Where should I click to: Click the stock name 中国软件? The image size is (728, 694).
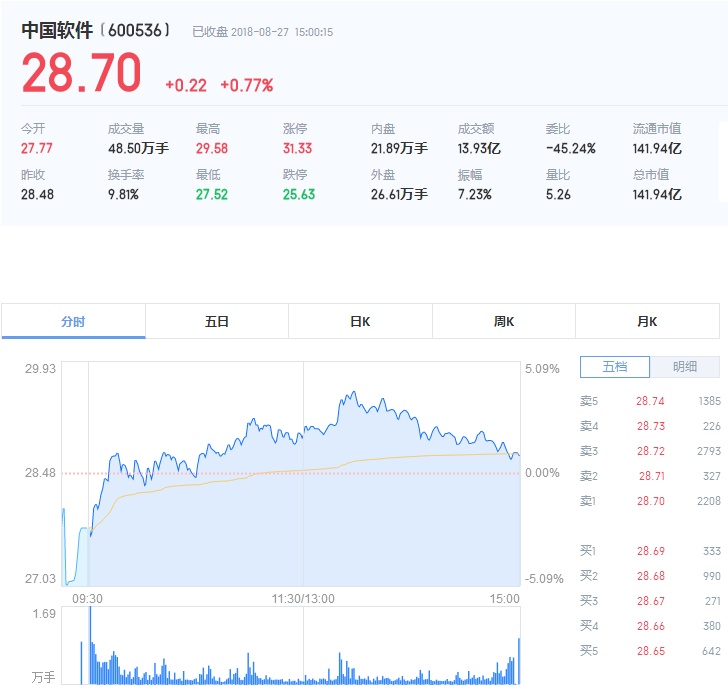57,31
